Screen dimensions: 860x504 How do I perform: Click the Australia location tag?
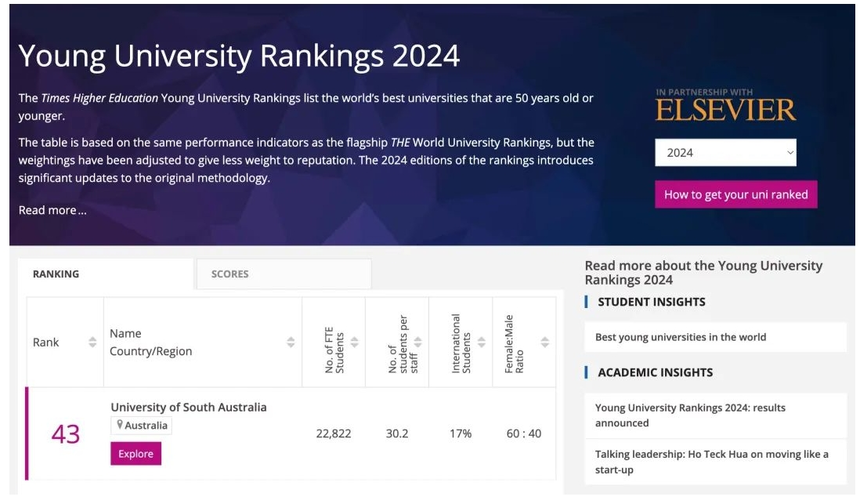141,426
